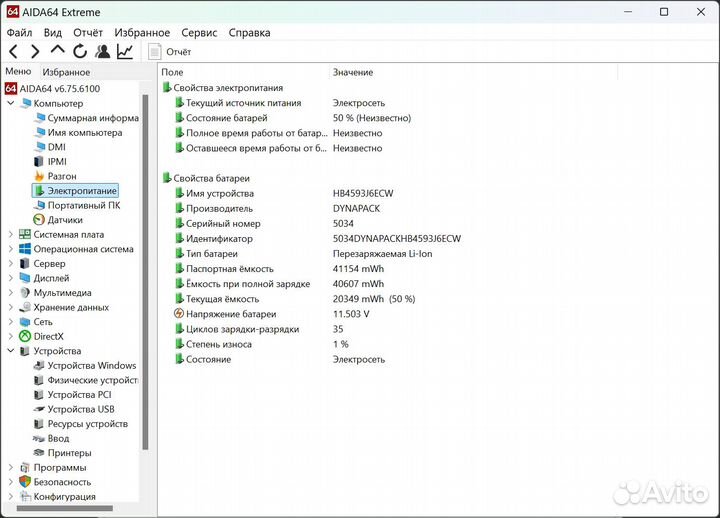The image size is (720, 518).
Task: Select Устройства USB tree item
Action: click(x=74, y=409)
